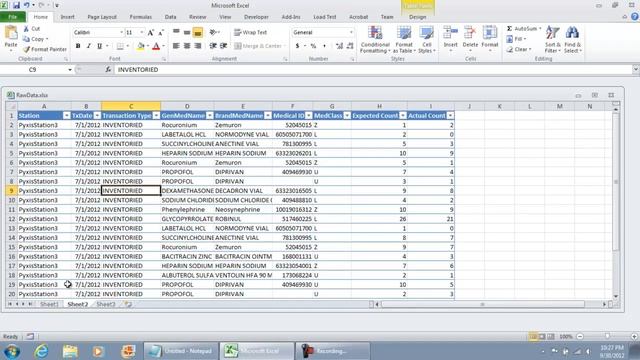The image size is (640, 360).
Task: Toggle Underline formatting
Action: 99,46
